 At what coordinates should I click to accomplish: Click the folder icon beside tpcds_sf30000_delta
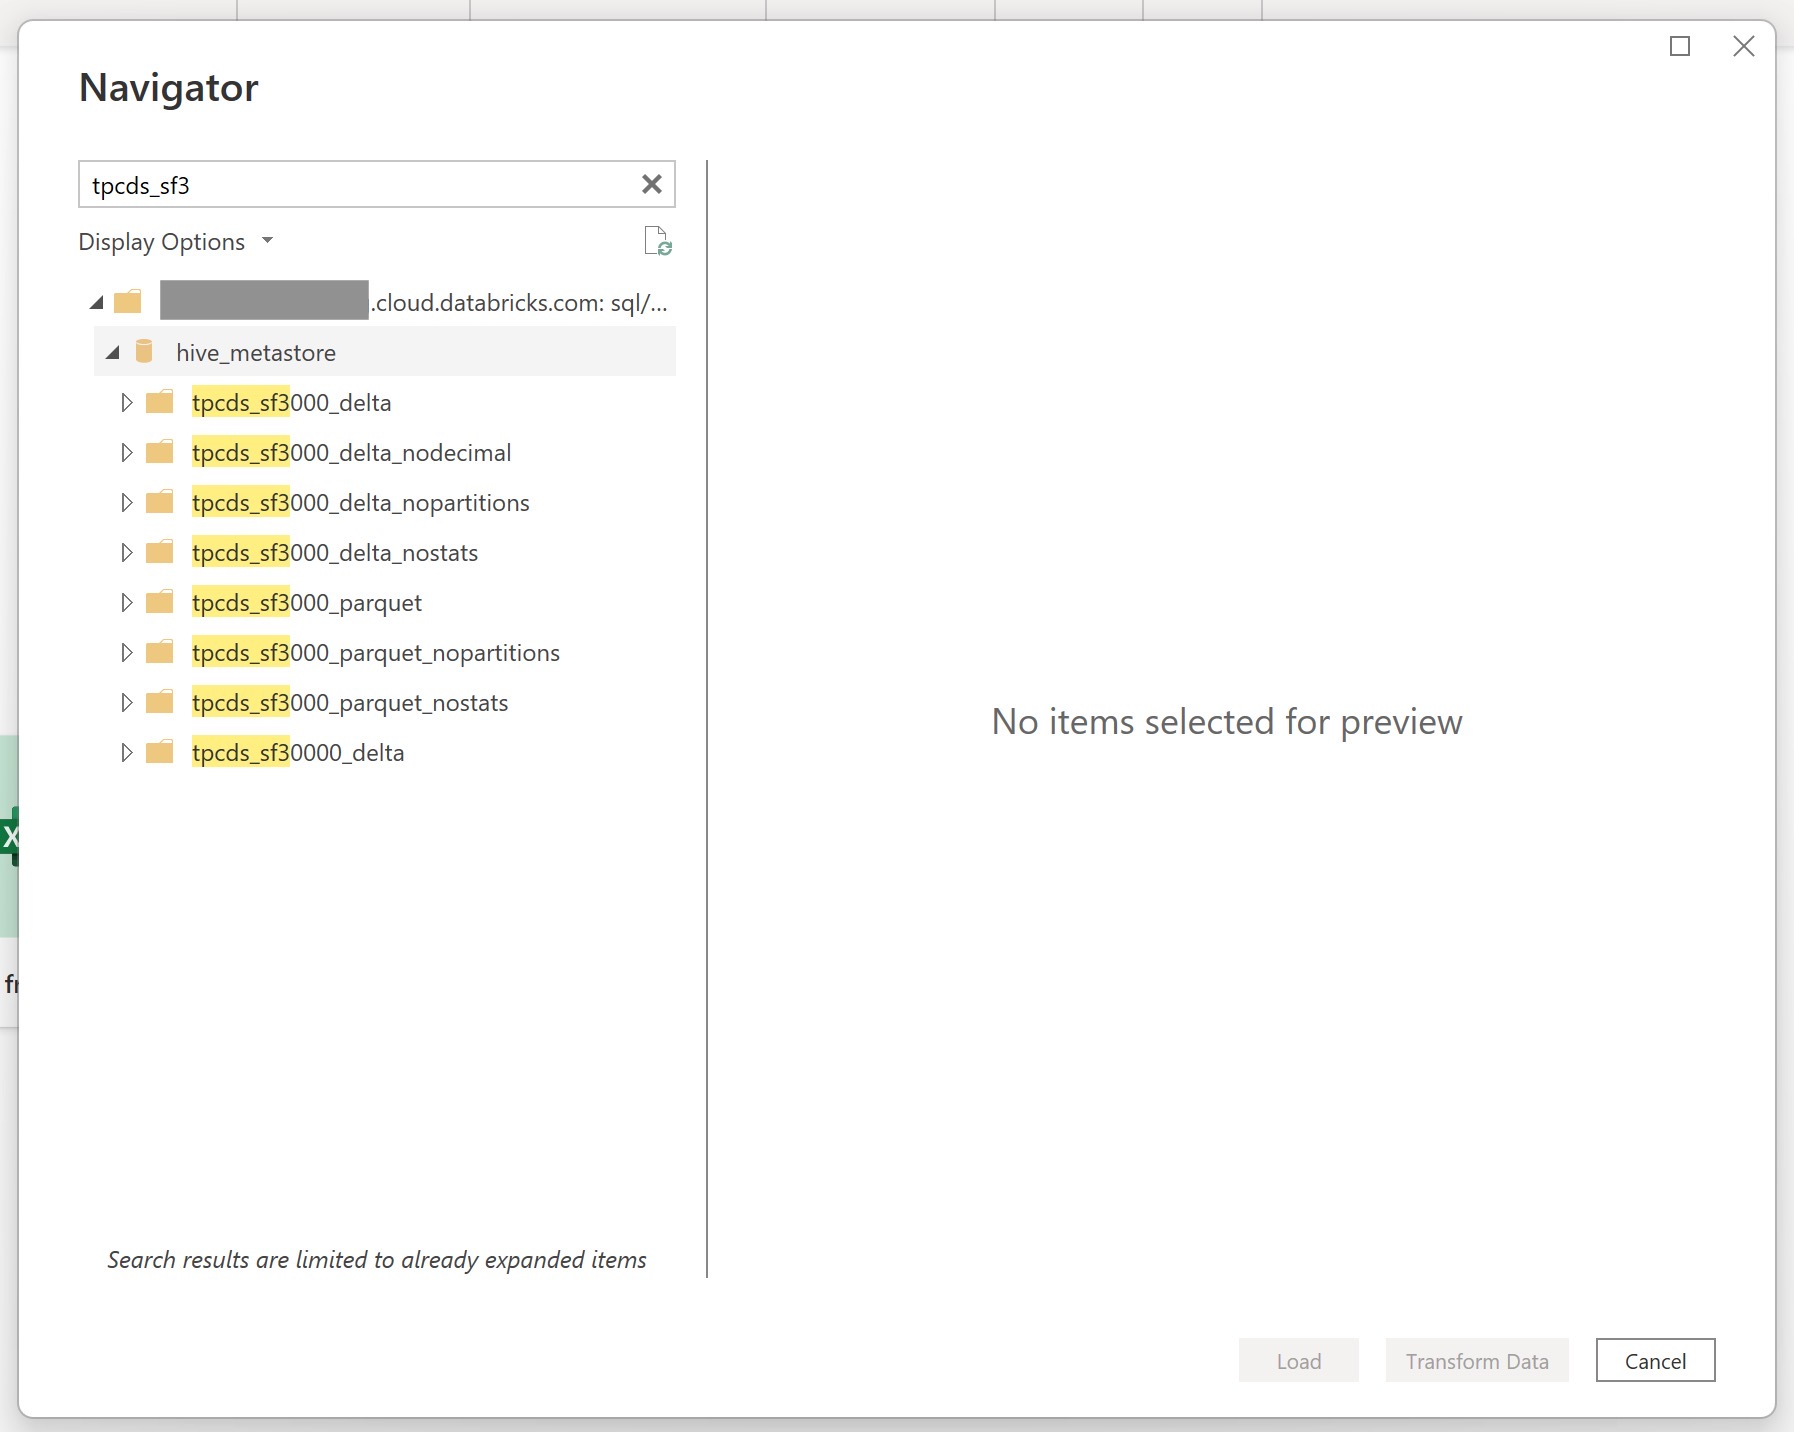(x=160, y=752)
